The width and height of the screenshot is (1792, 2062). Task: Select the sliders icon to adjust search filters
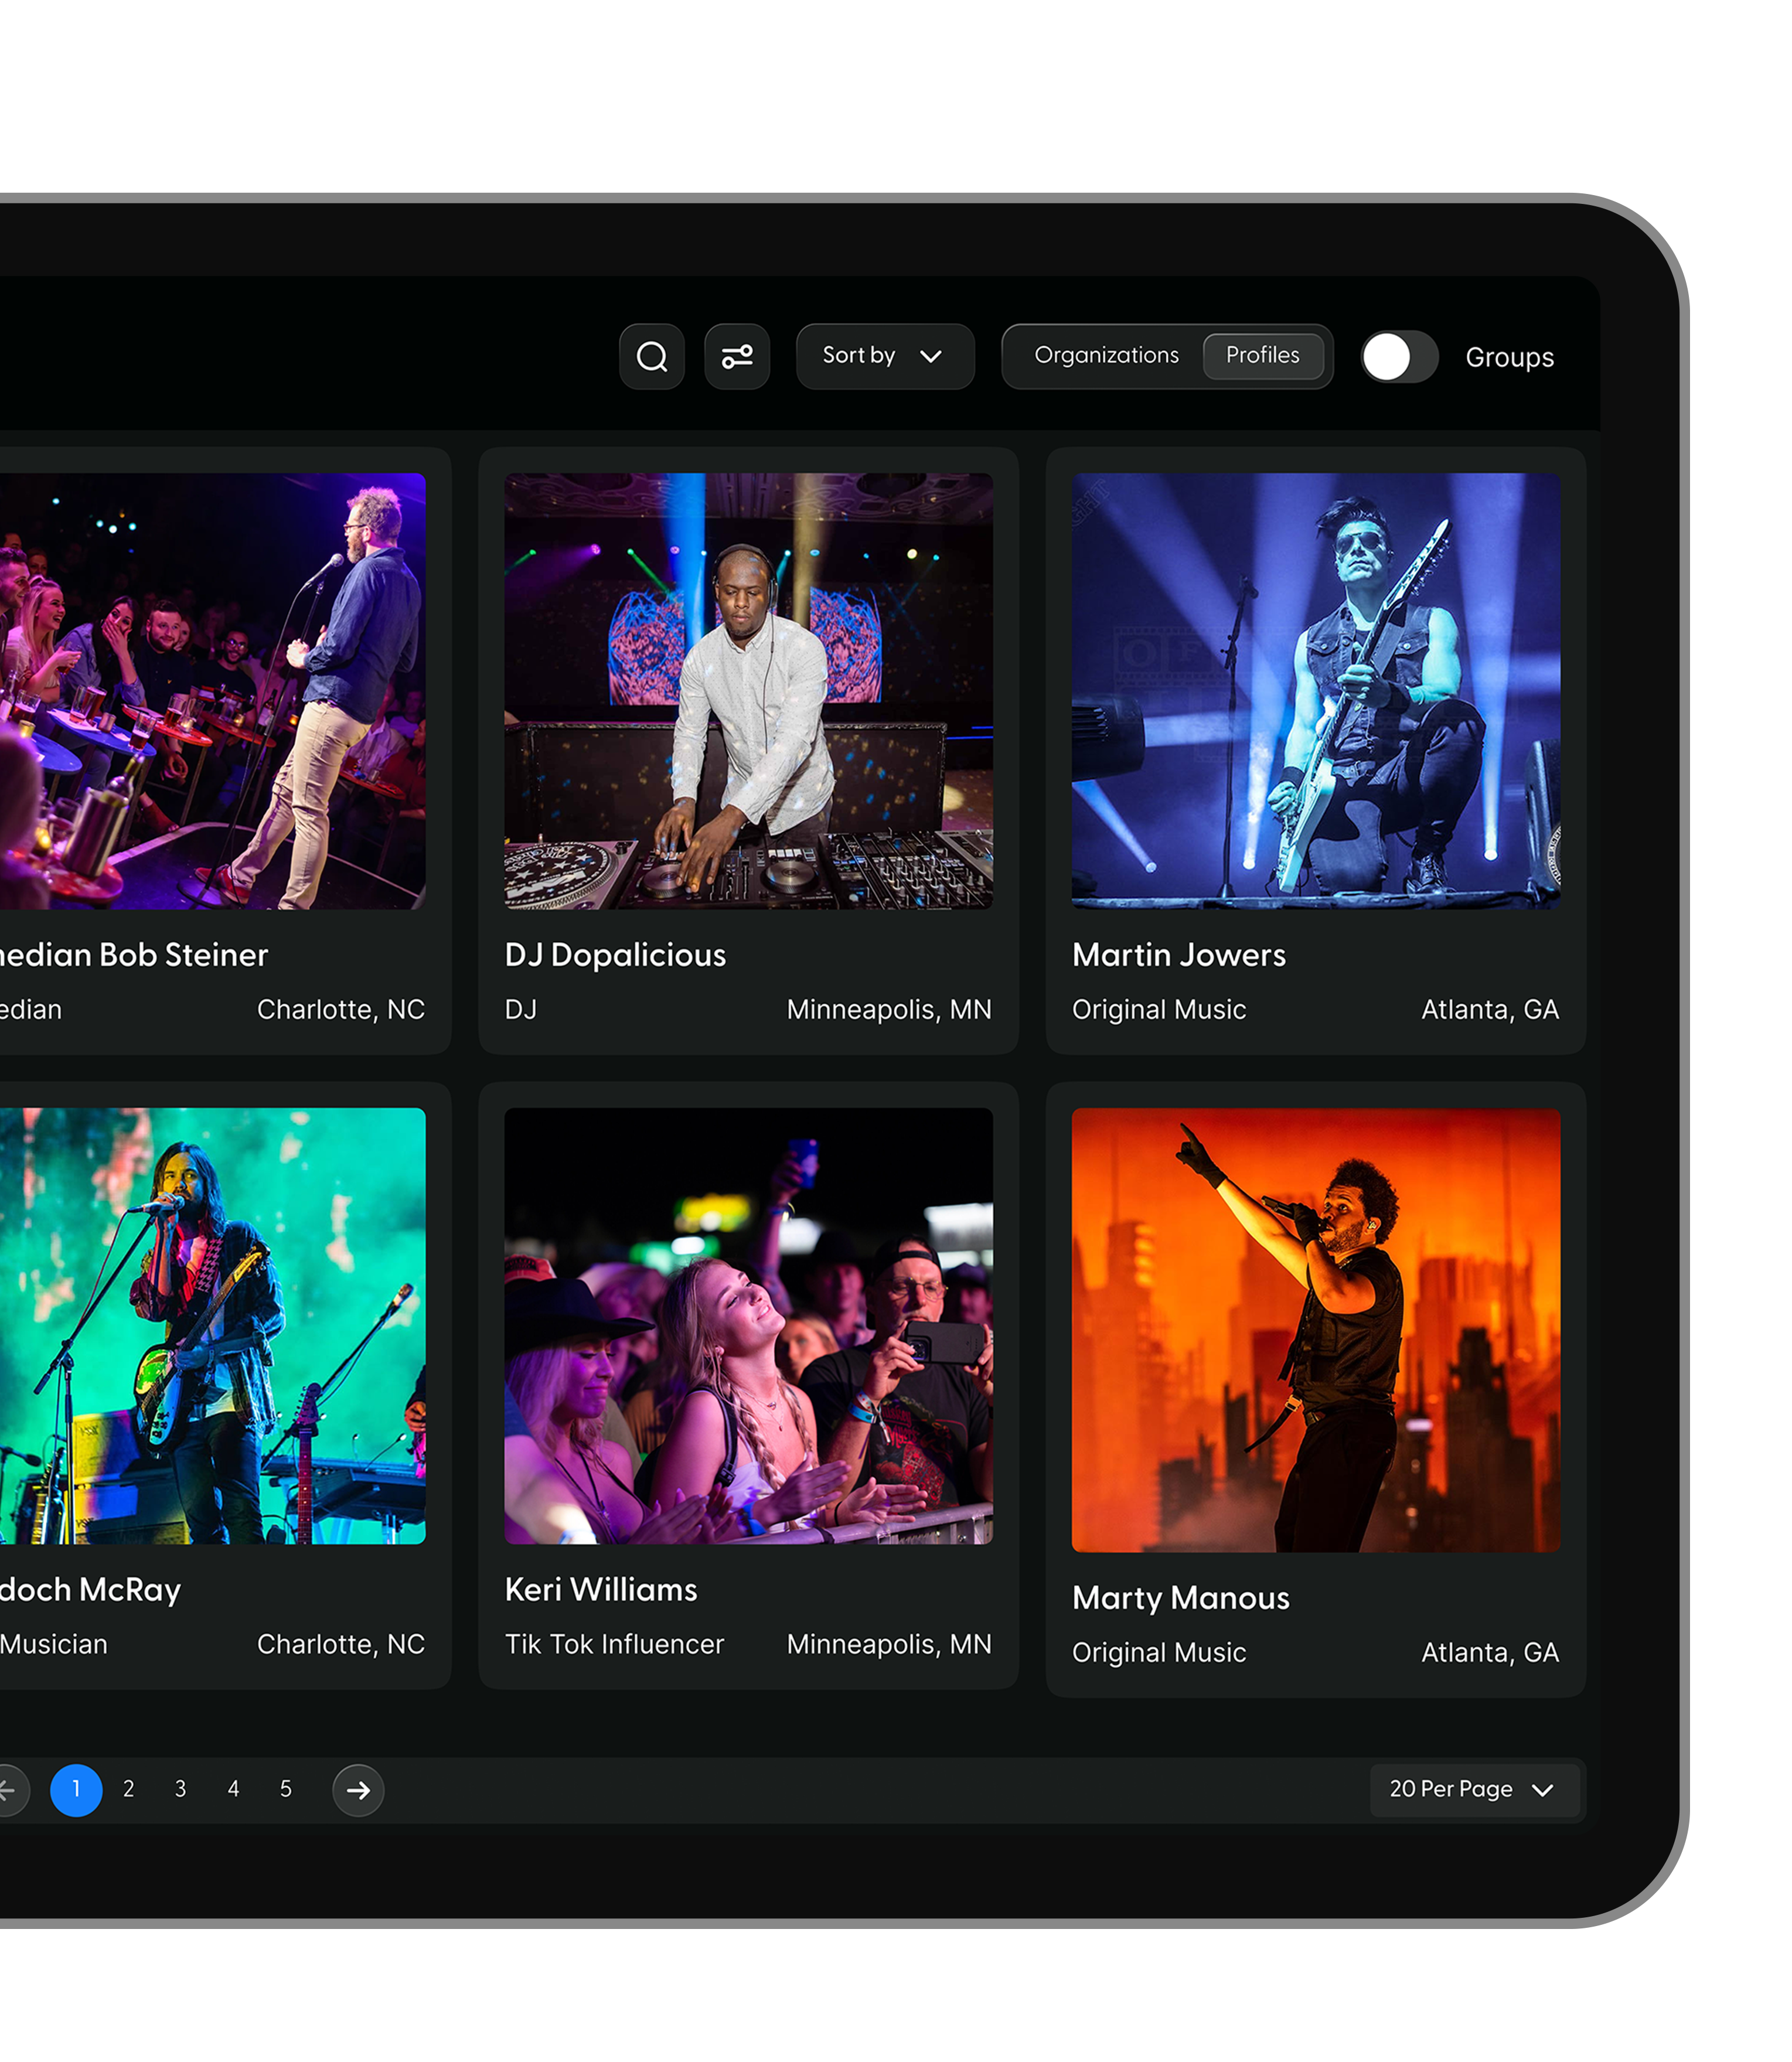[737, 357]
